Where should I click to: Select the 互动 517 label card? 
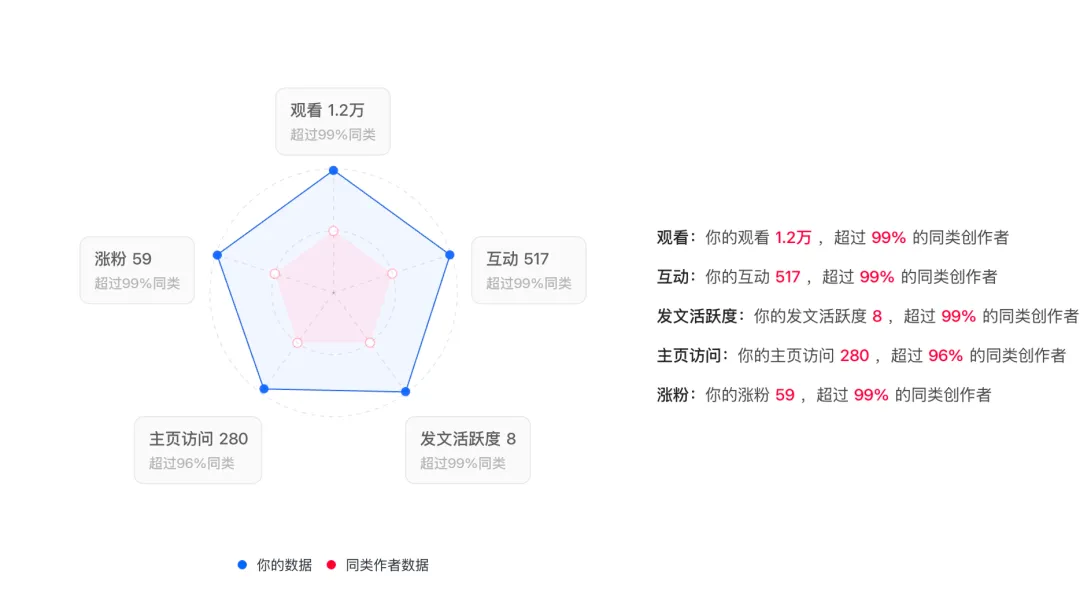(528, 270)
